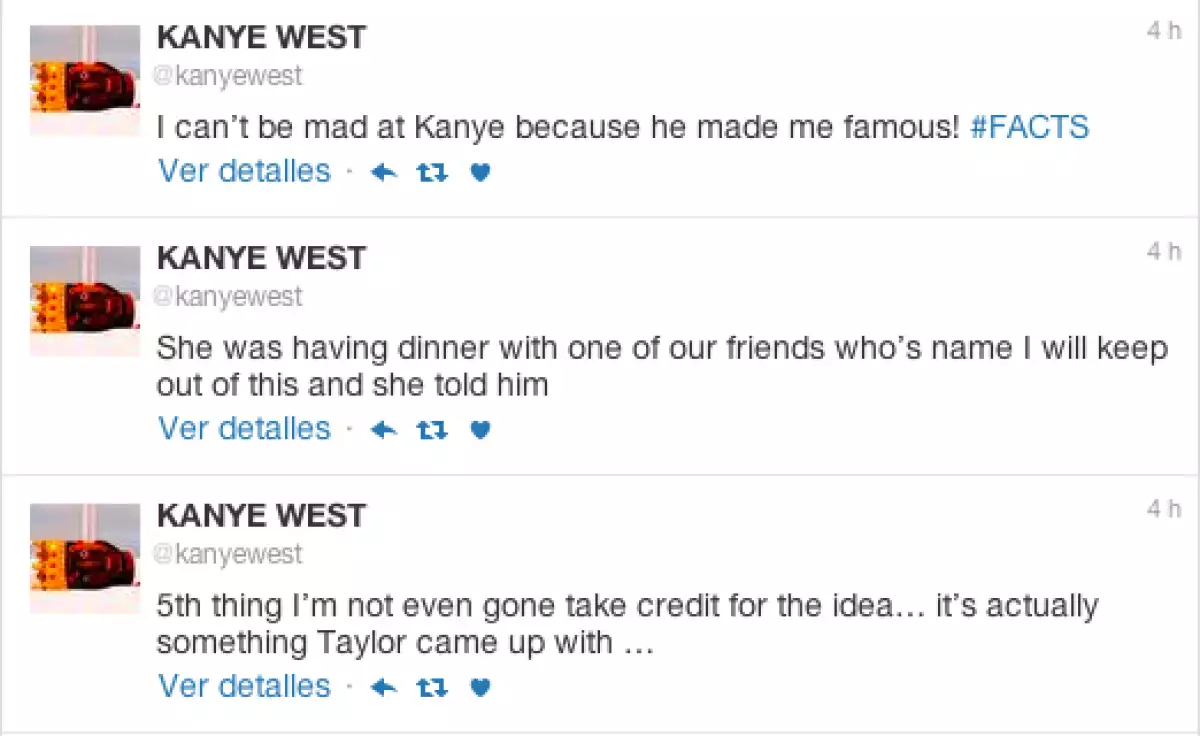Toggle favorite on the bottom tweet

tap(479, 687)
